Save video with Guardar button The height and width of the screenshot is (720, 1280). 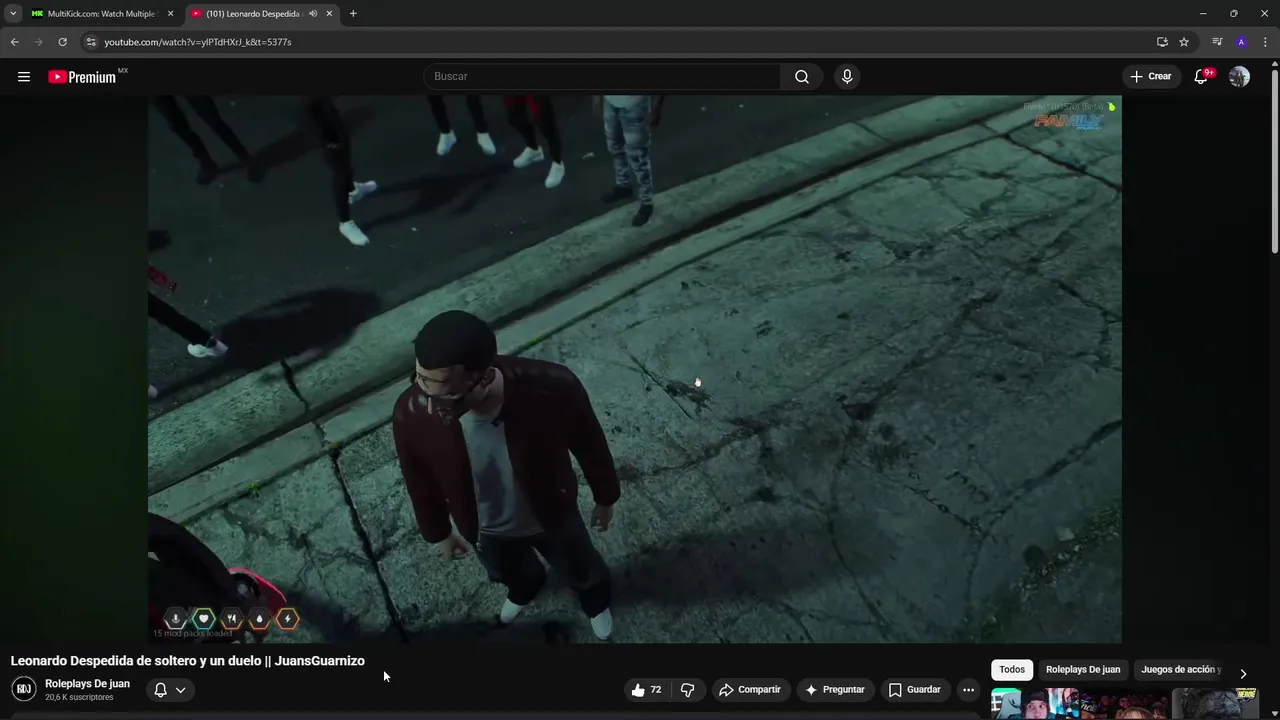coord(914,690)
